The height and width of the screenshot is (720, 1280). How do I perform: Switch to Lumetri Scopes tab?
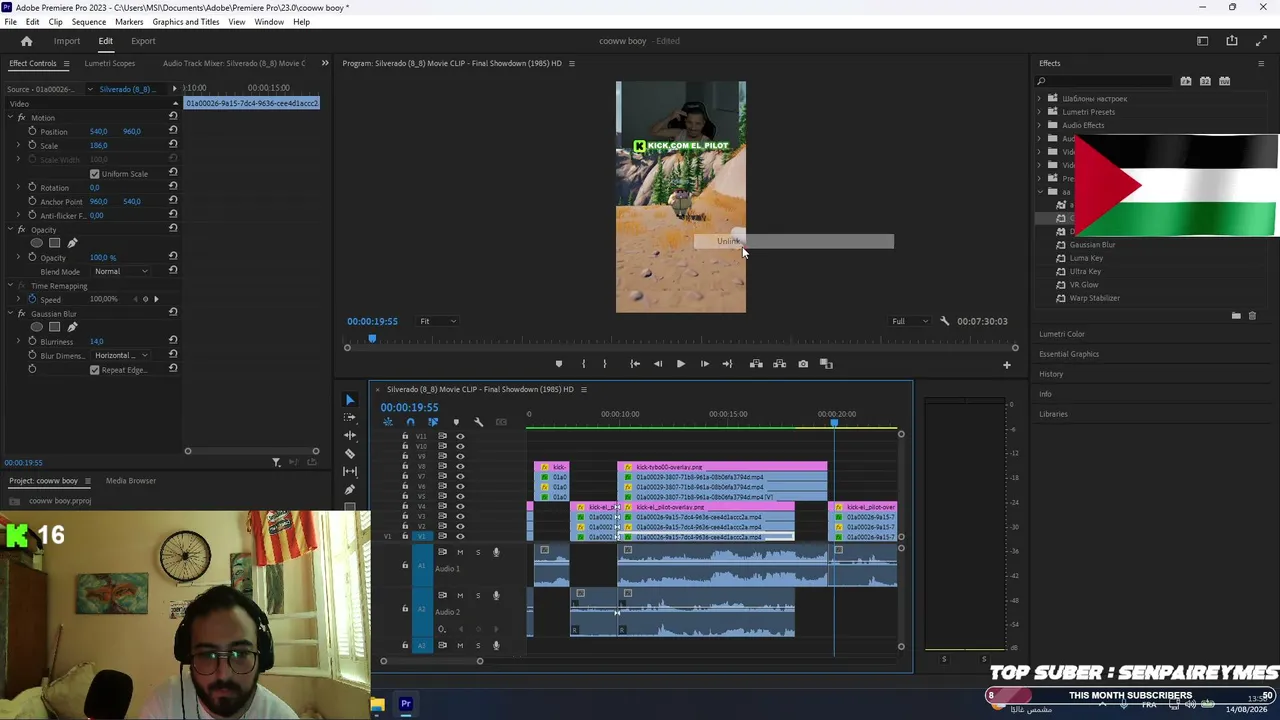pos(110,63)
